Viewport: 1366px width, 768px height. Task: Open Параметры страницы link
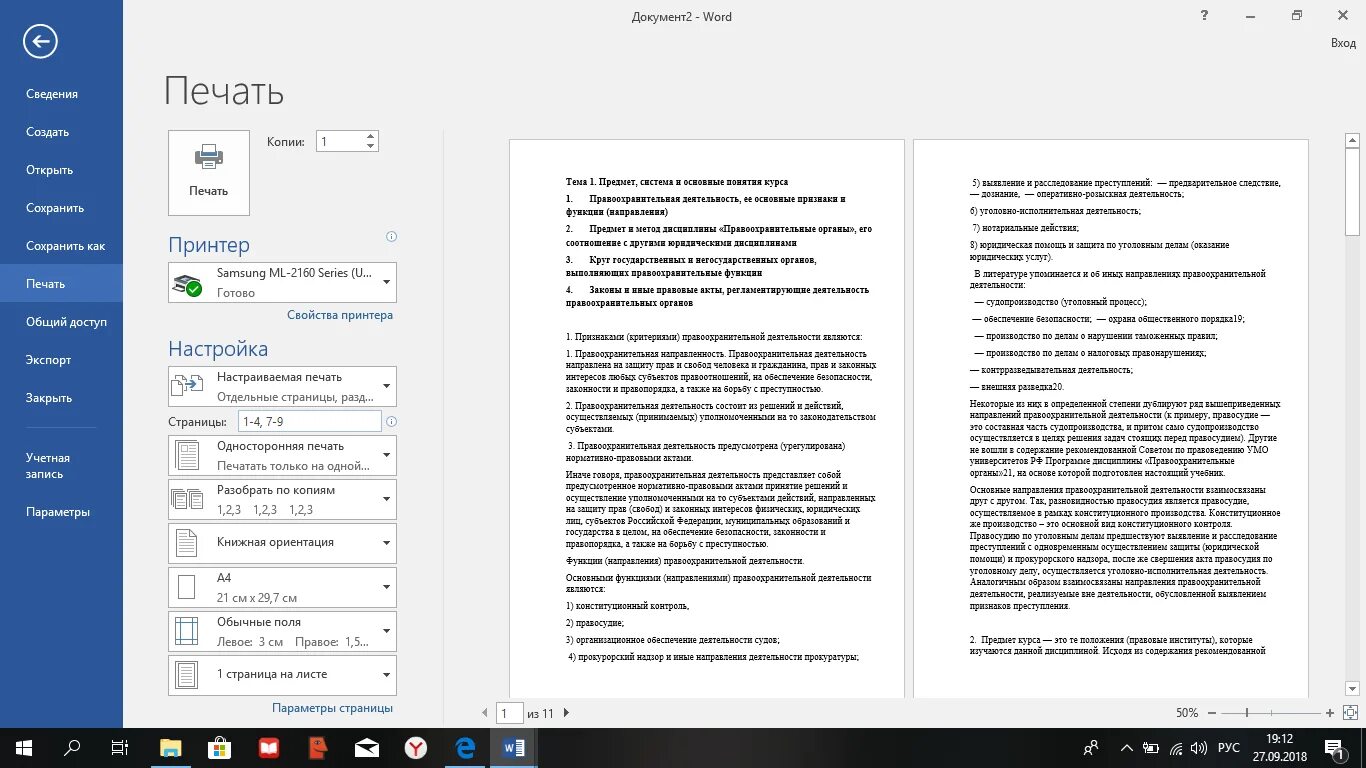[332, 708]
